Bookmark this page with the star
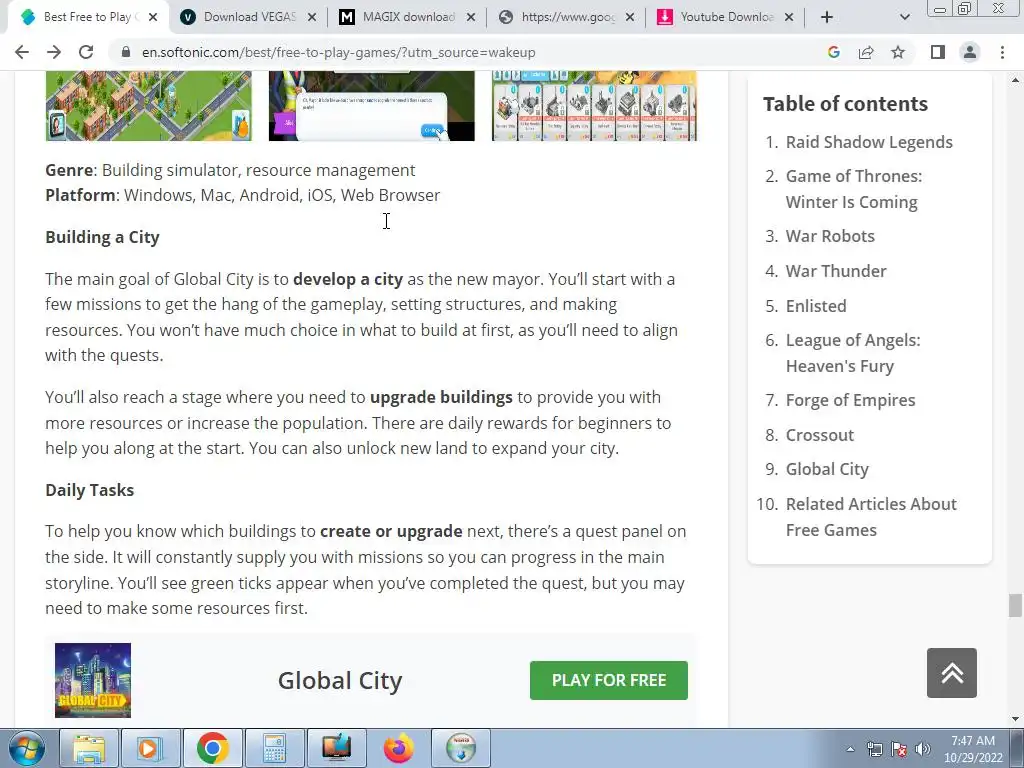 click(898, 52)
